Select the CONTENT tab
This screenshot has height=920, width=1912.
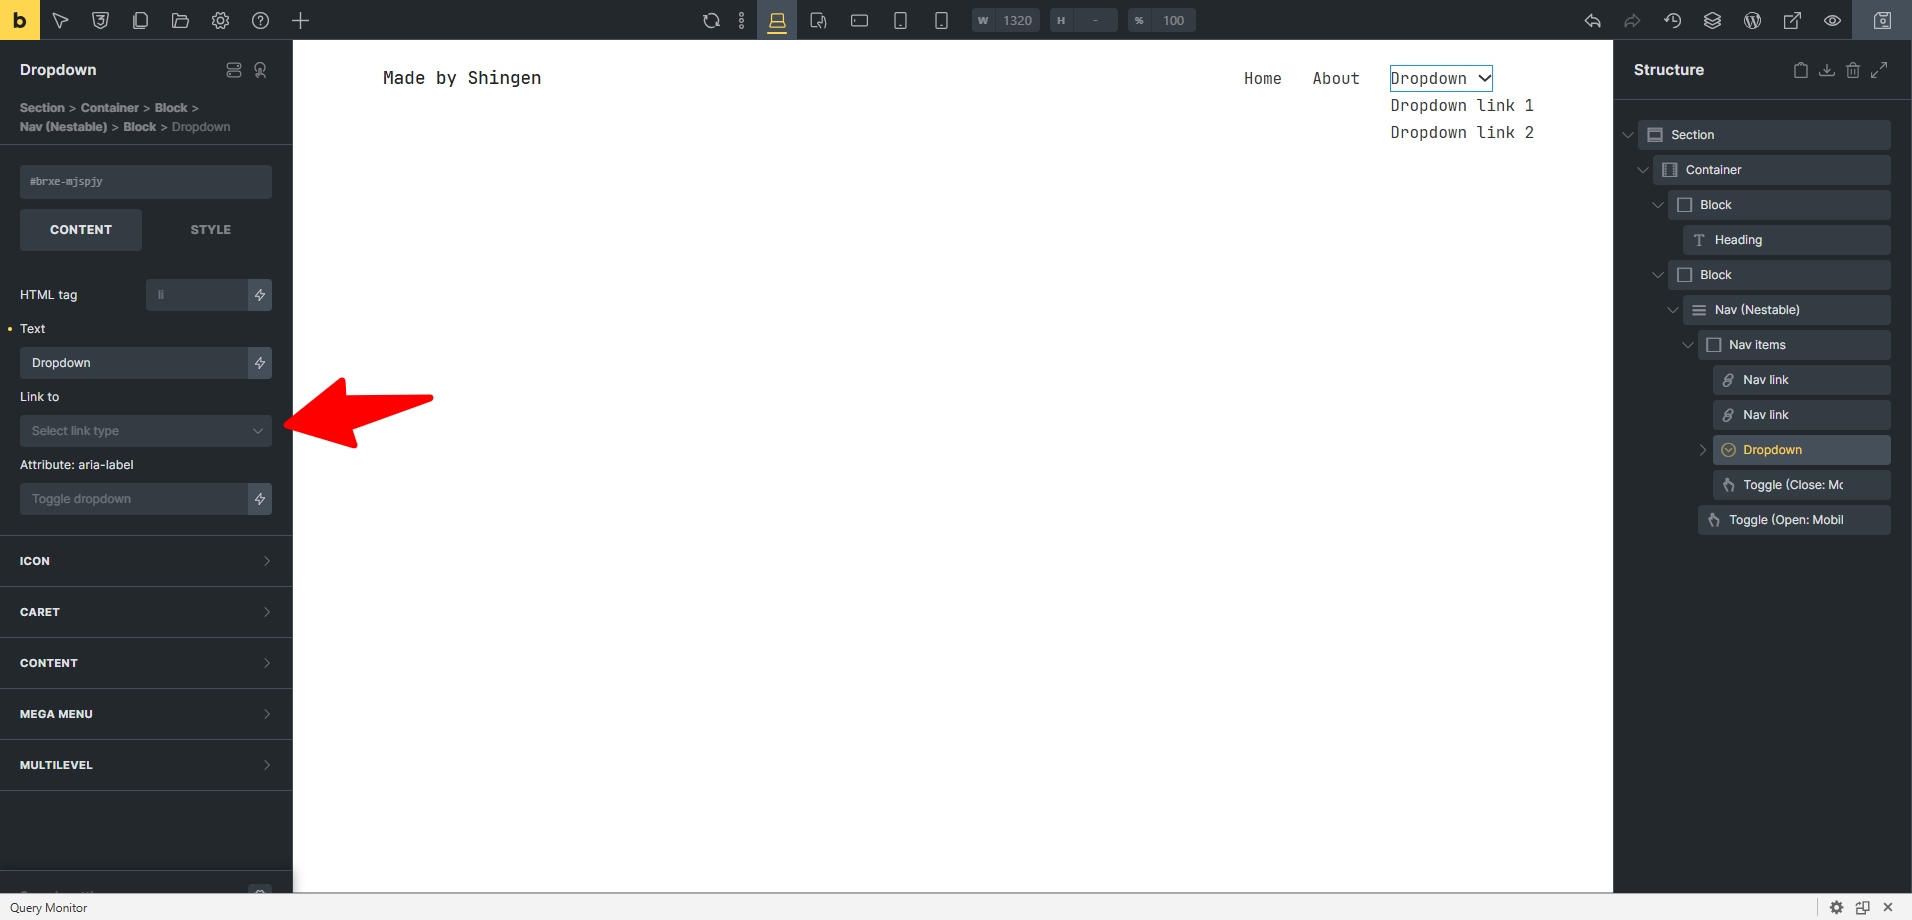click(81, 230)
